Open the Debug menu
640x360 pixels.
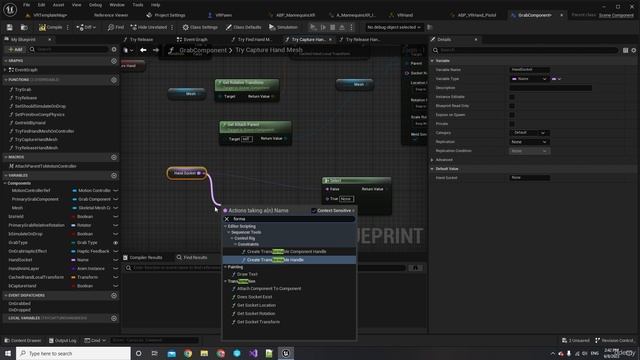click(x=95, y=5)
